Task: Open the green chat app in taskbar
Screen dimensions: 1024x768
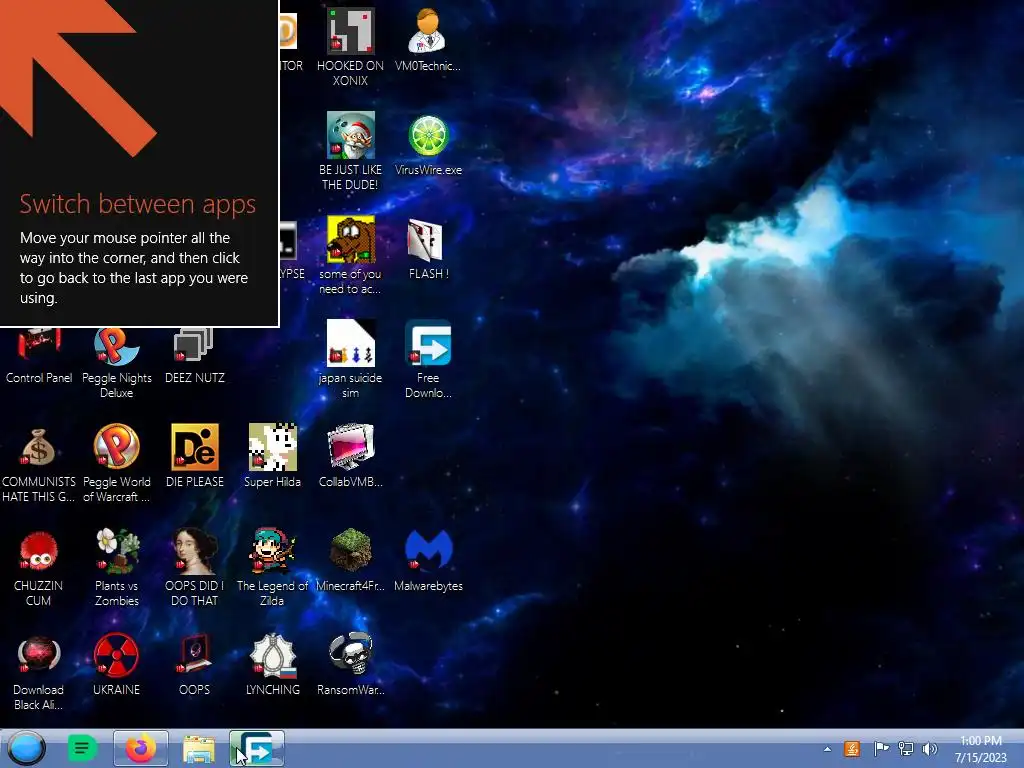Action: click(82, 748)
